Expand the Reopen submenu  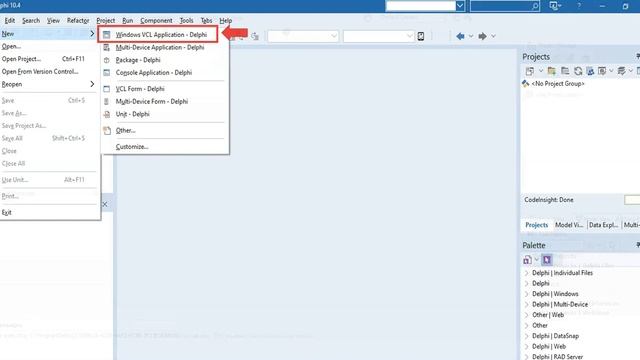pos(48,84)
